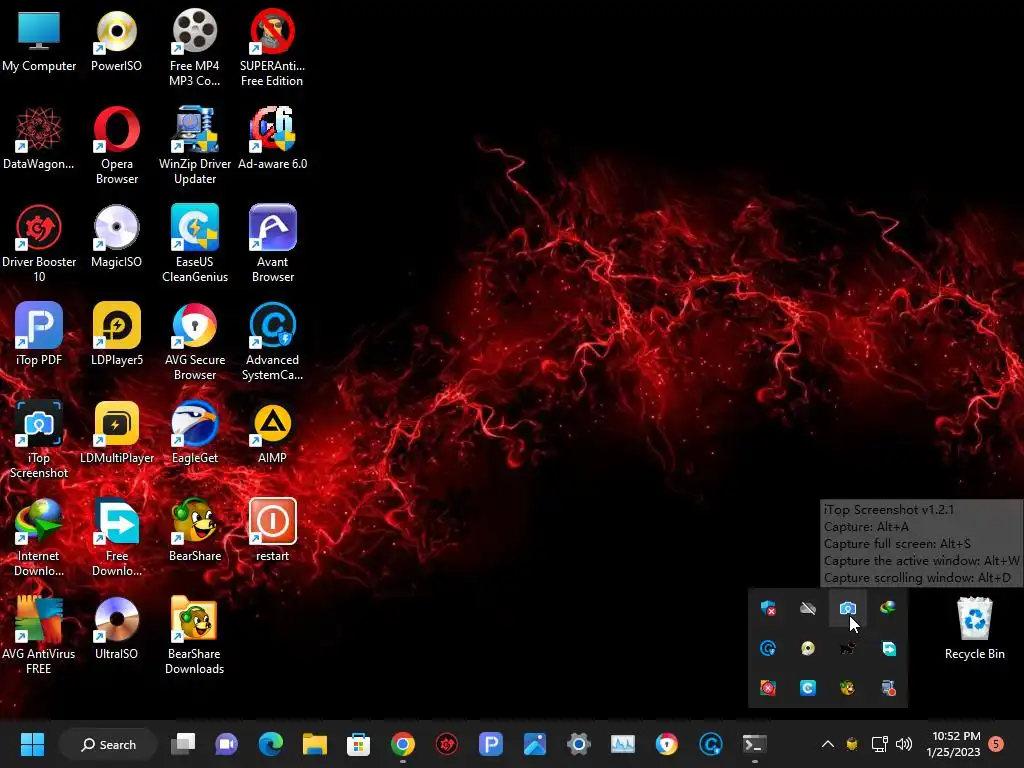Click the OneDrive cloud icon in tray overflow
Image resolution: width=1024 pixels, height=768 pixels.
pos(808,609)
